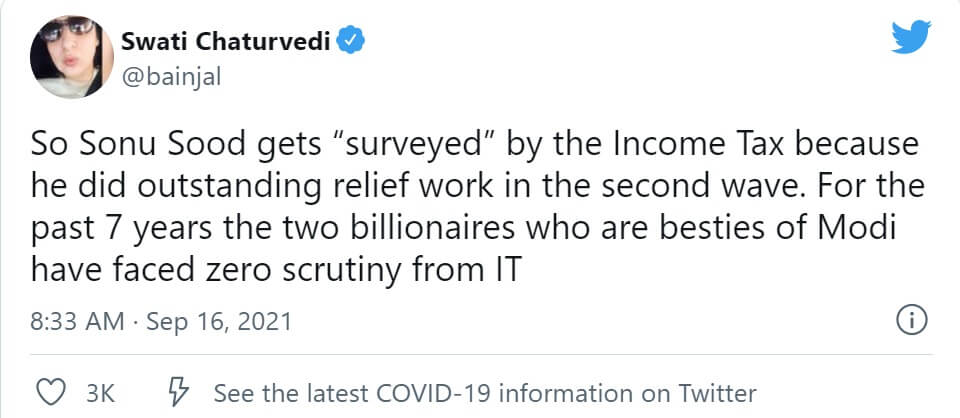Open the tweet info circle icon
The image size is (960, 418).
pyautogui.click(x=912, y=321)
